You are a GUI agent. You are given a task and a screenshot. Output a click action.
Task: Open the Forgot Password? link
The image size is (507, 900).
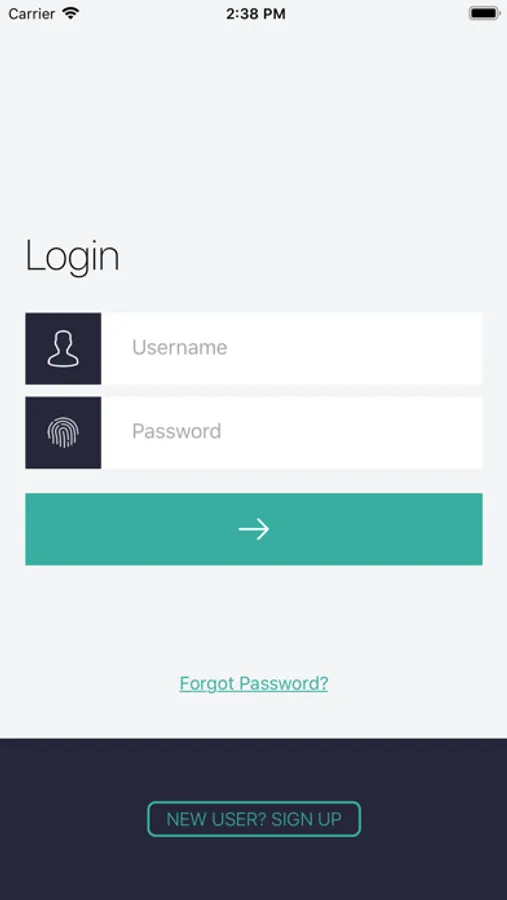[x=254, y=683]
